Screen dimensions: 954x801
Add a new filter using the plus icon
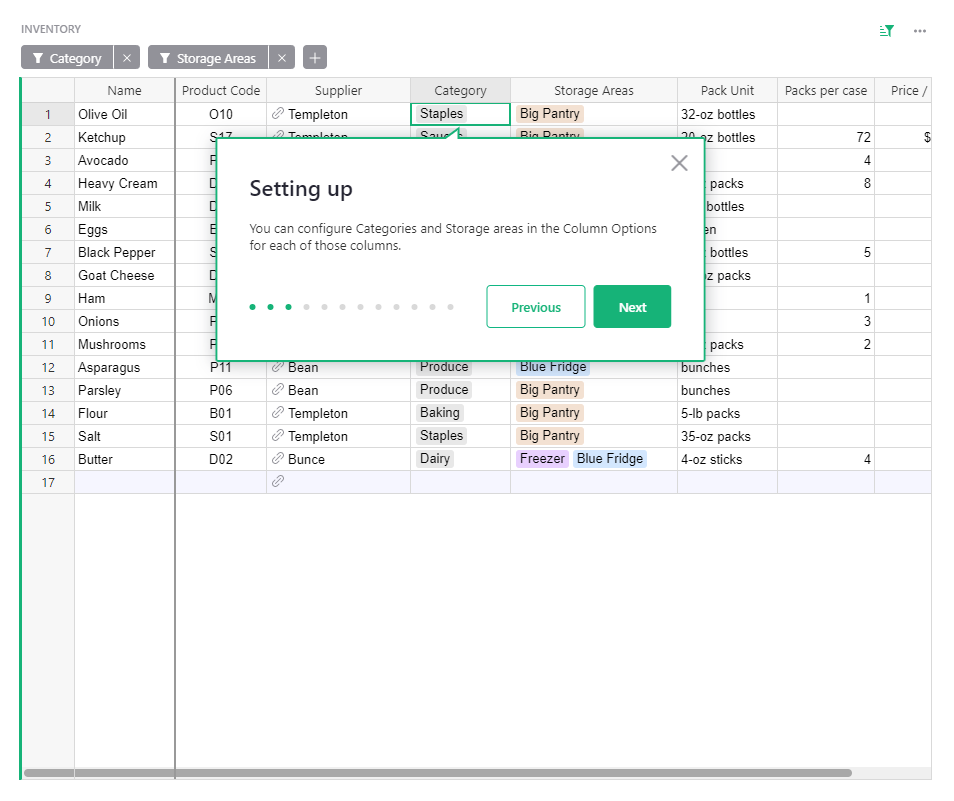click(x=314, y=57)
